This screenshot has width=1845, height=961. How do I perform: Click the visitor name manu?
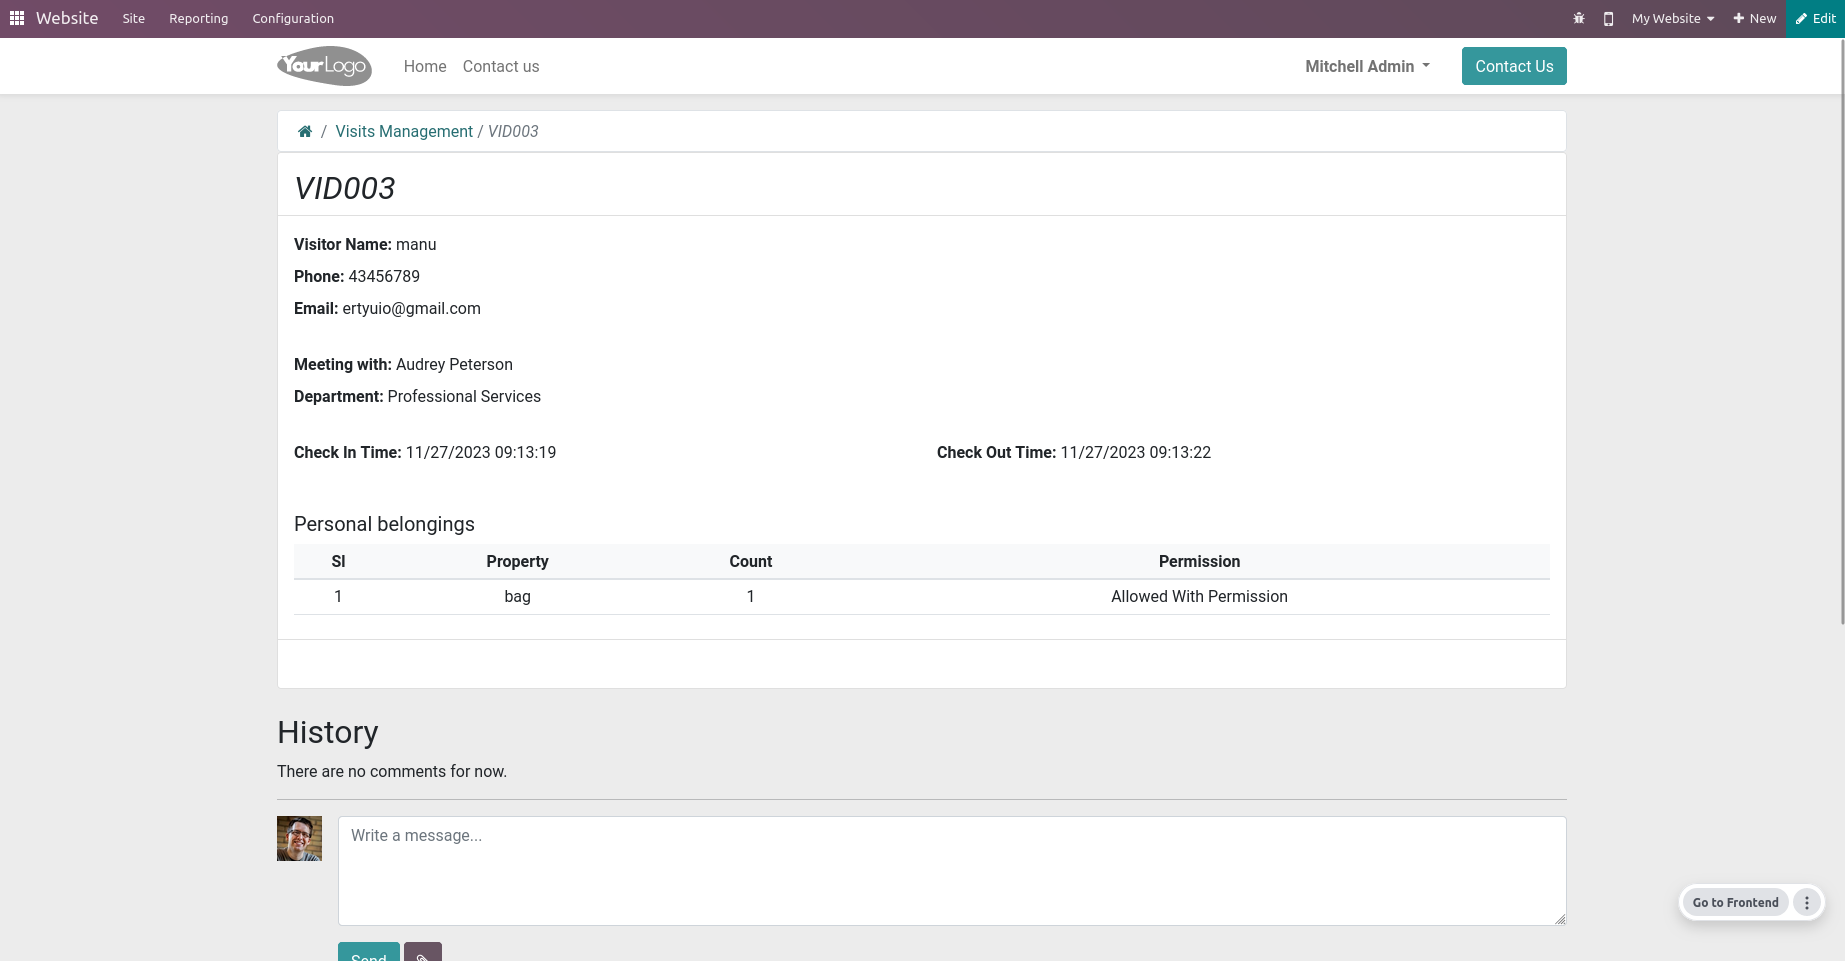pos(416,244)
